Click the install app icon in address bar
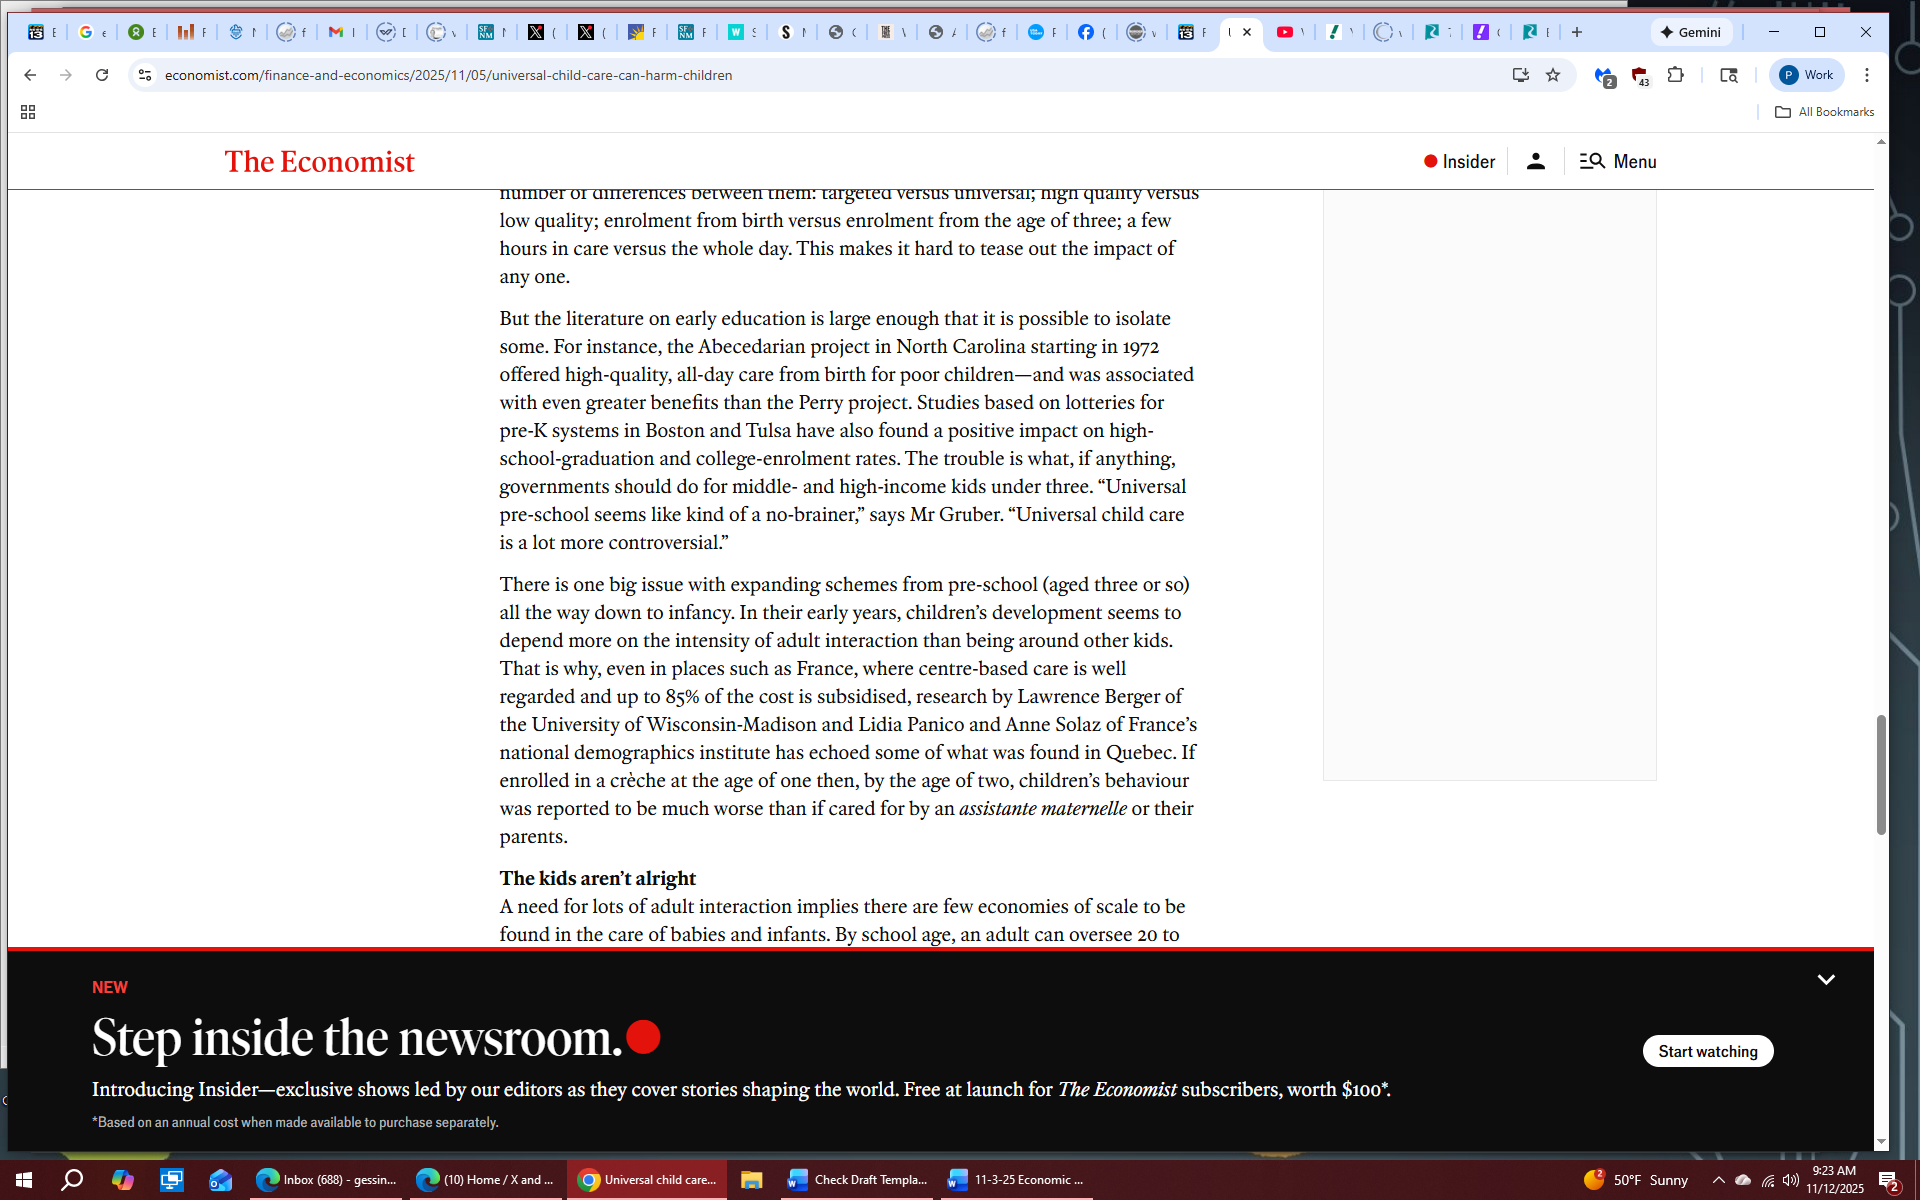The width and height of the screenshot is (1920, 1200). [x=1521, y=75]
